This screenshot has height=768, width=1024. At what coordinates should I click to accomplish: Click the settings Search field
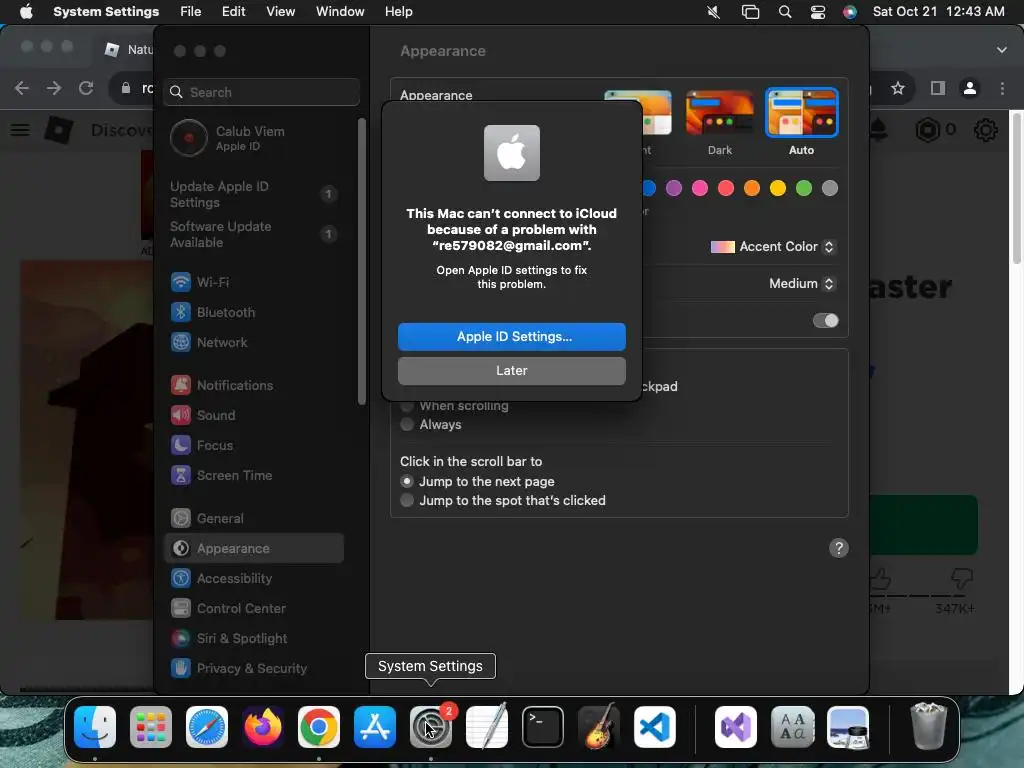261,92
